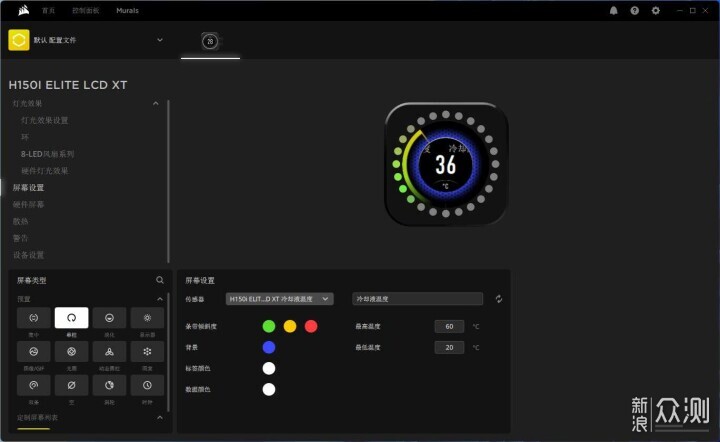Open the settings gear icon
This screenshot has width=720, height=442.
coord(656,11)
